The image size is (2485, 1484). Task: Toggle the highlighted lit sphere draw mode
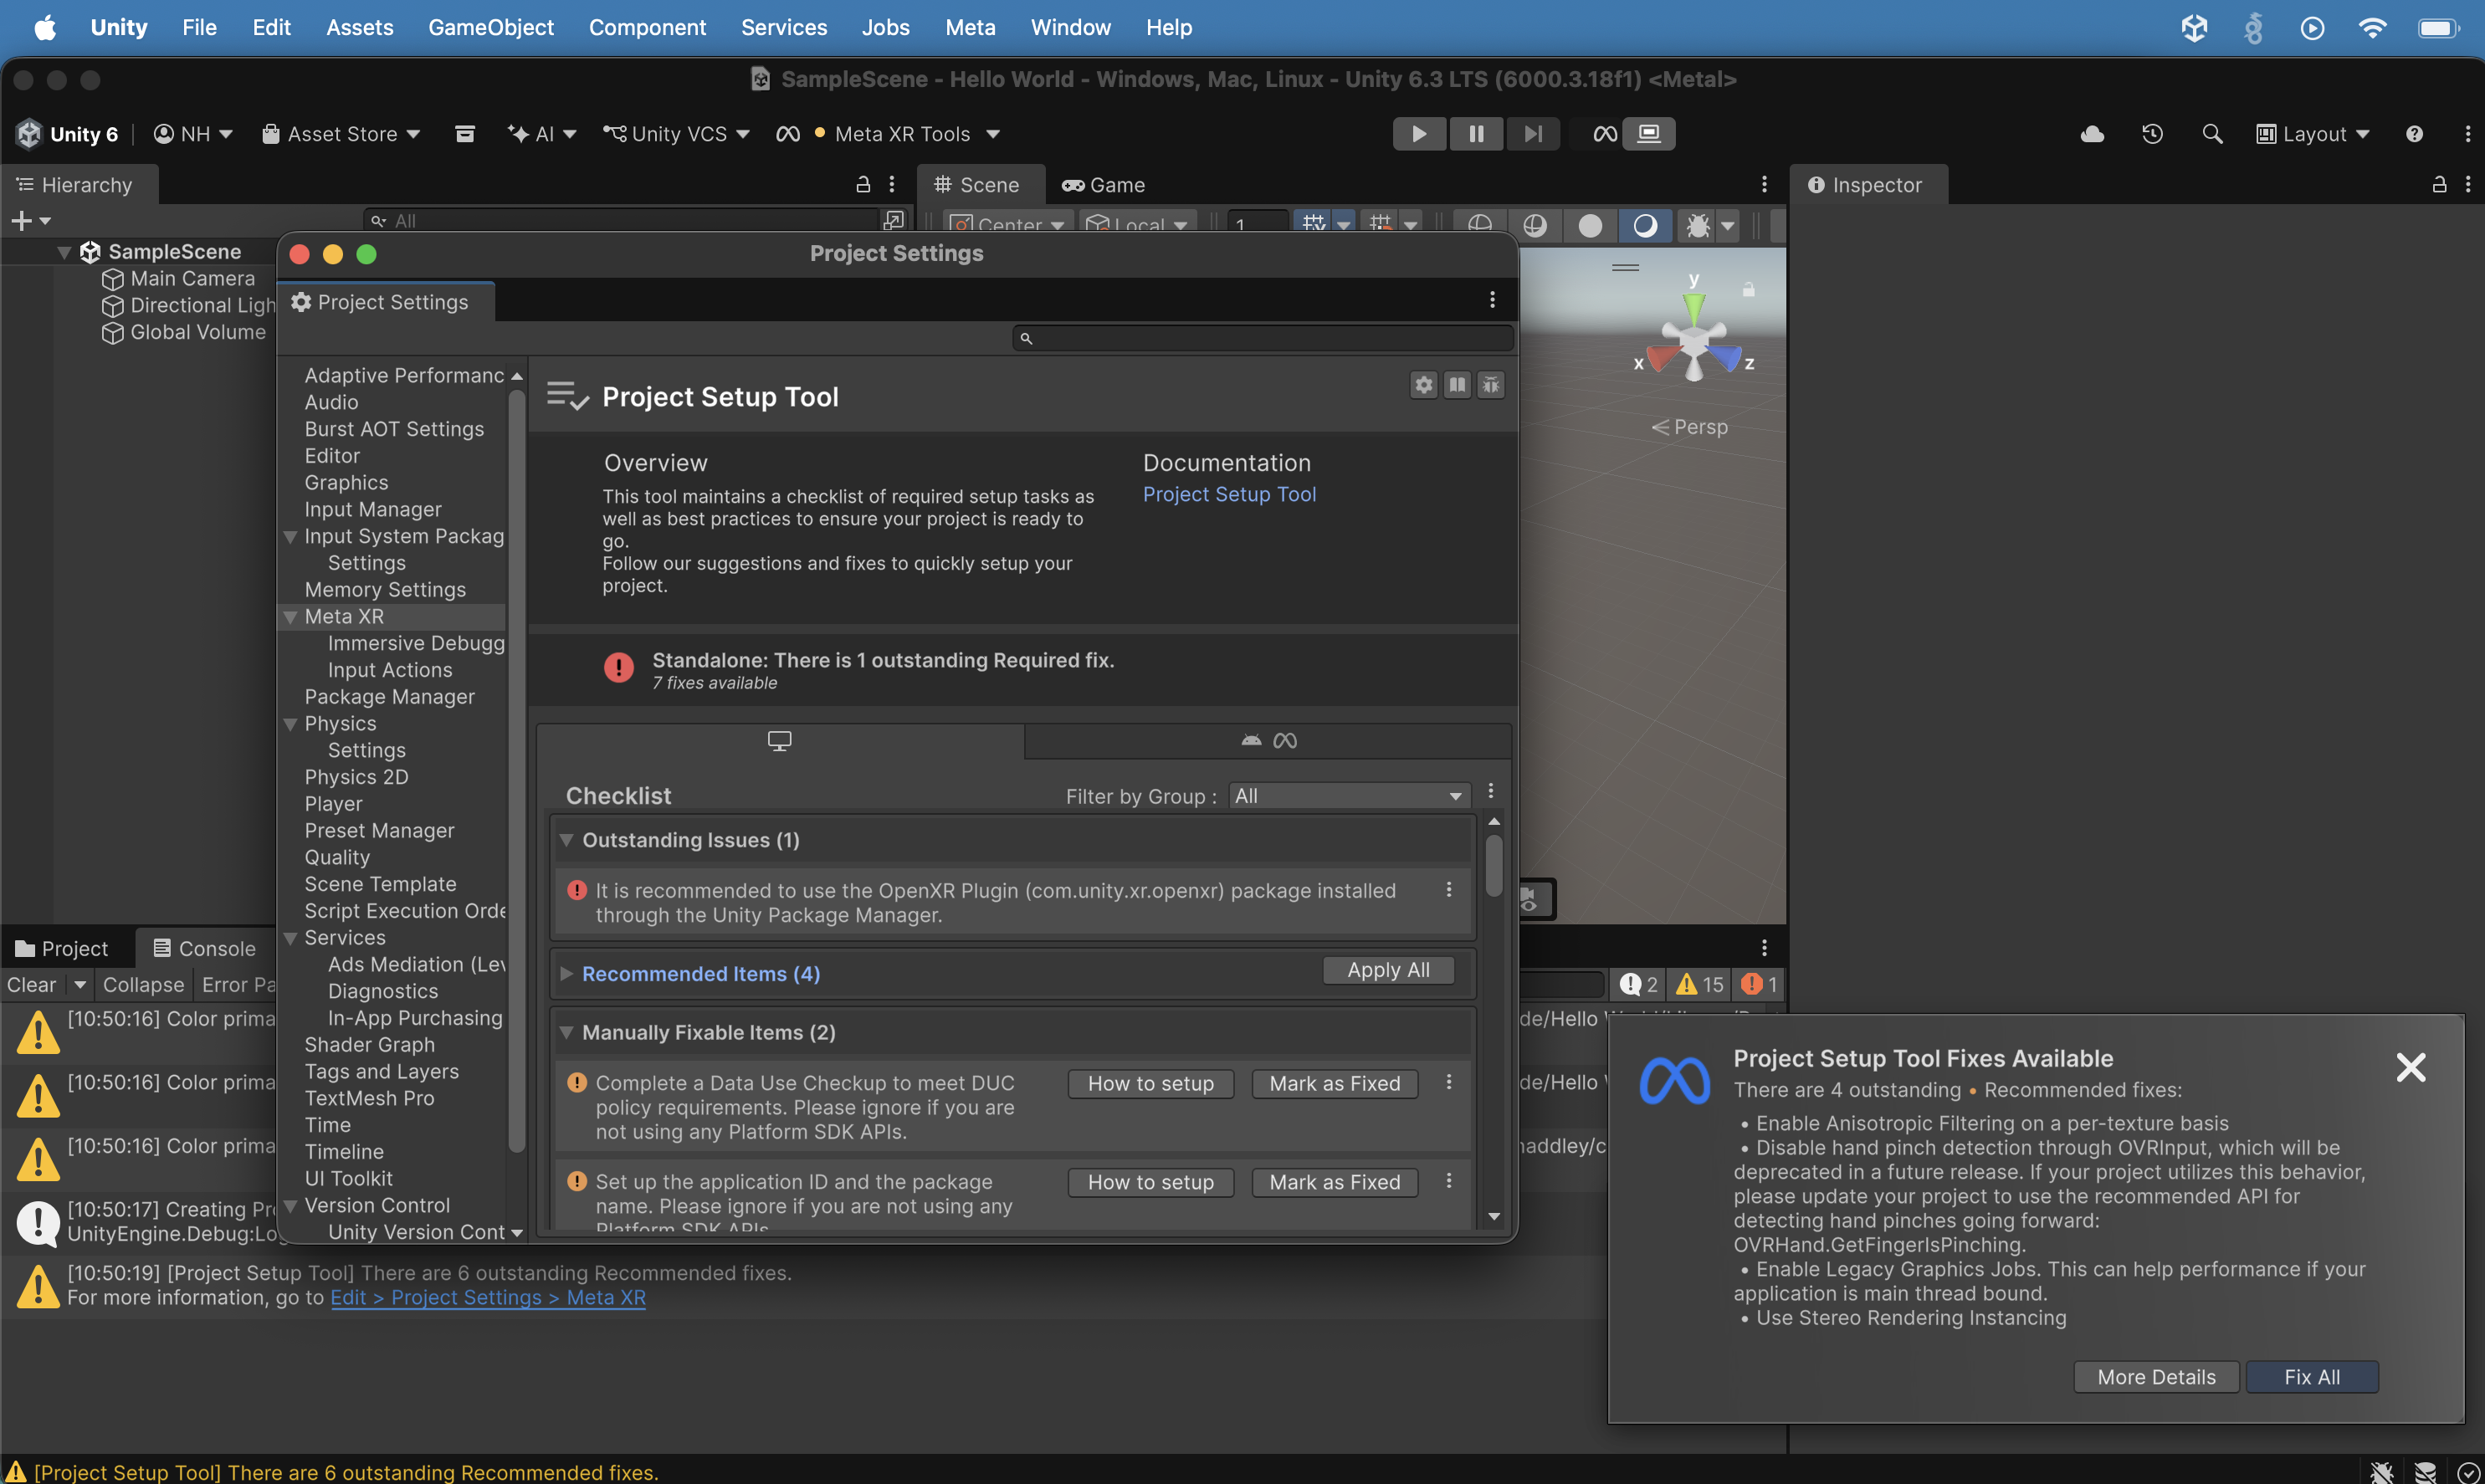pos(1645,226)
